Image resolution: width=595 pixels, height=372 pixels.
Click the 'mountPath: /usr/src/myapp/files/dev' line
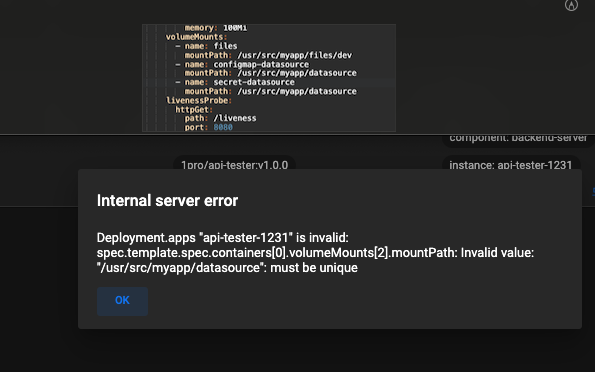click(268, 55)
